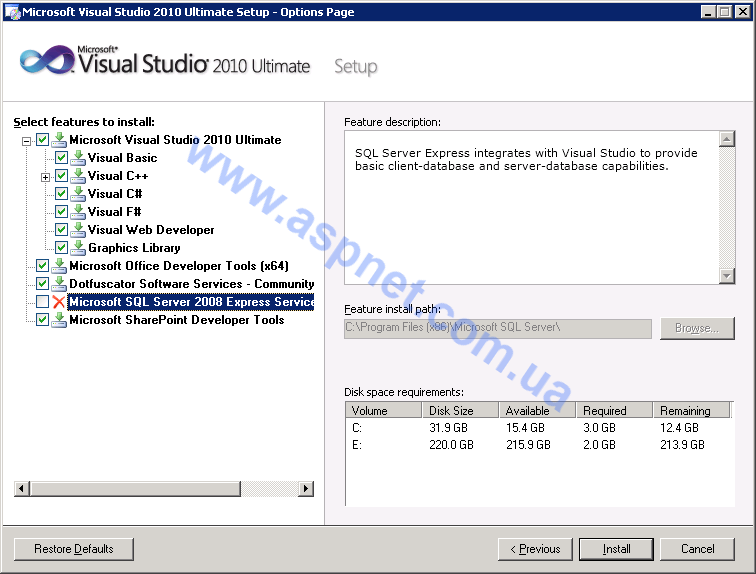Click install icon beside Microsoft SharePoint Developer Tools

click(59, 320)
